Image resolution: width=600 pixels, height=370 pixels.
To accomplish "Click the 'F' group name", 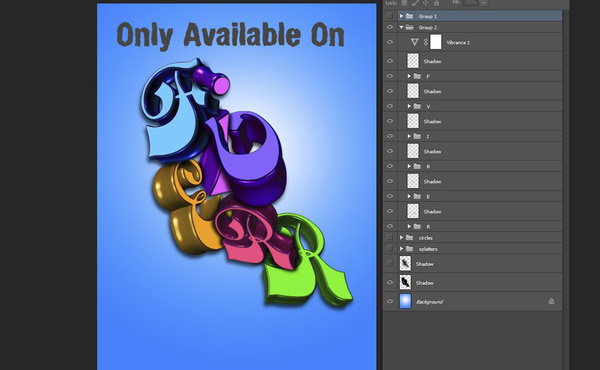I will pos(428,76).
